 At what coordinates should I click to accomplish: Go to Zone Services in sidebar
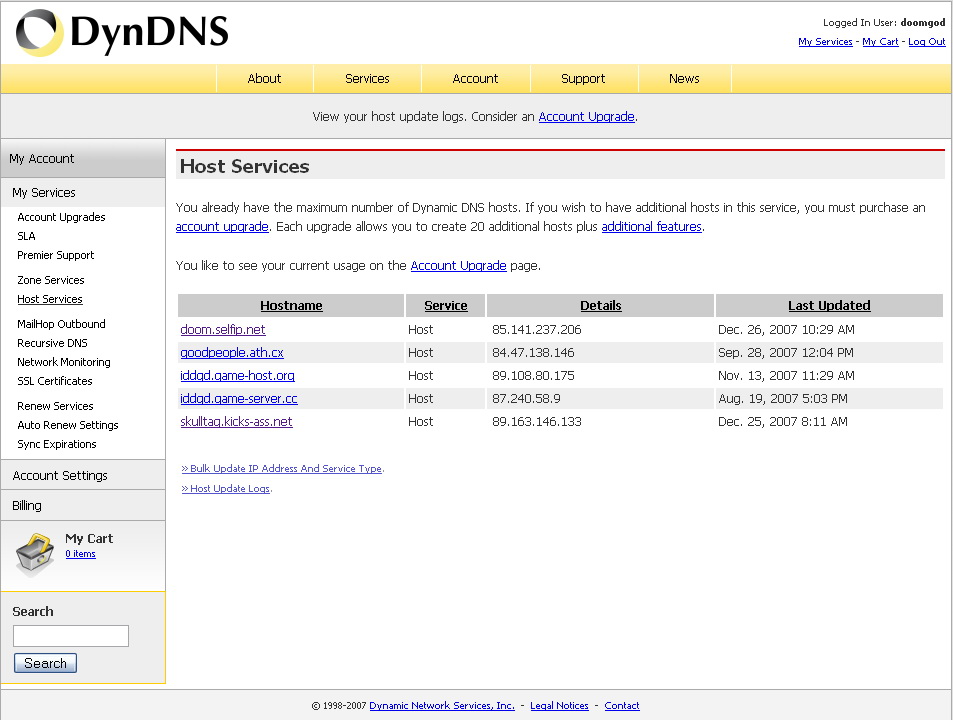click(x=51, y=281)
